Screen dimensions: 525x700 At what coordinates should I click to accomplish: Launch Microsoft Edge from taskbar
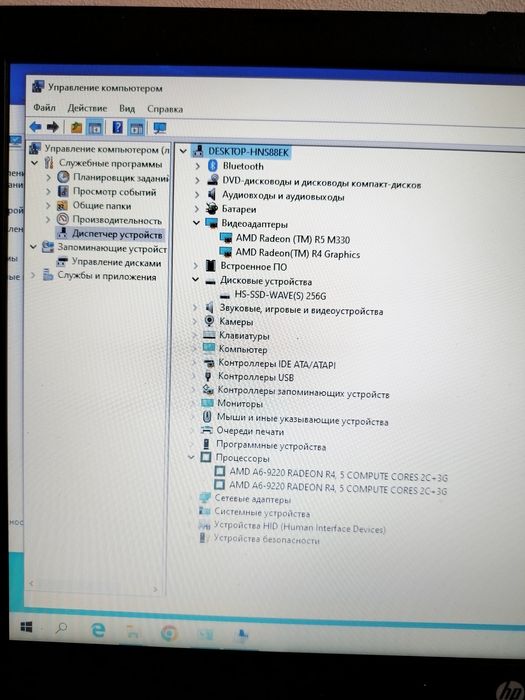98,630
